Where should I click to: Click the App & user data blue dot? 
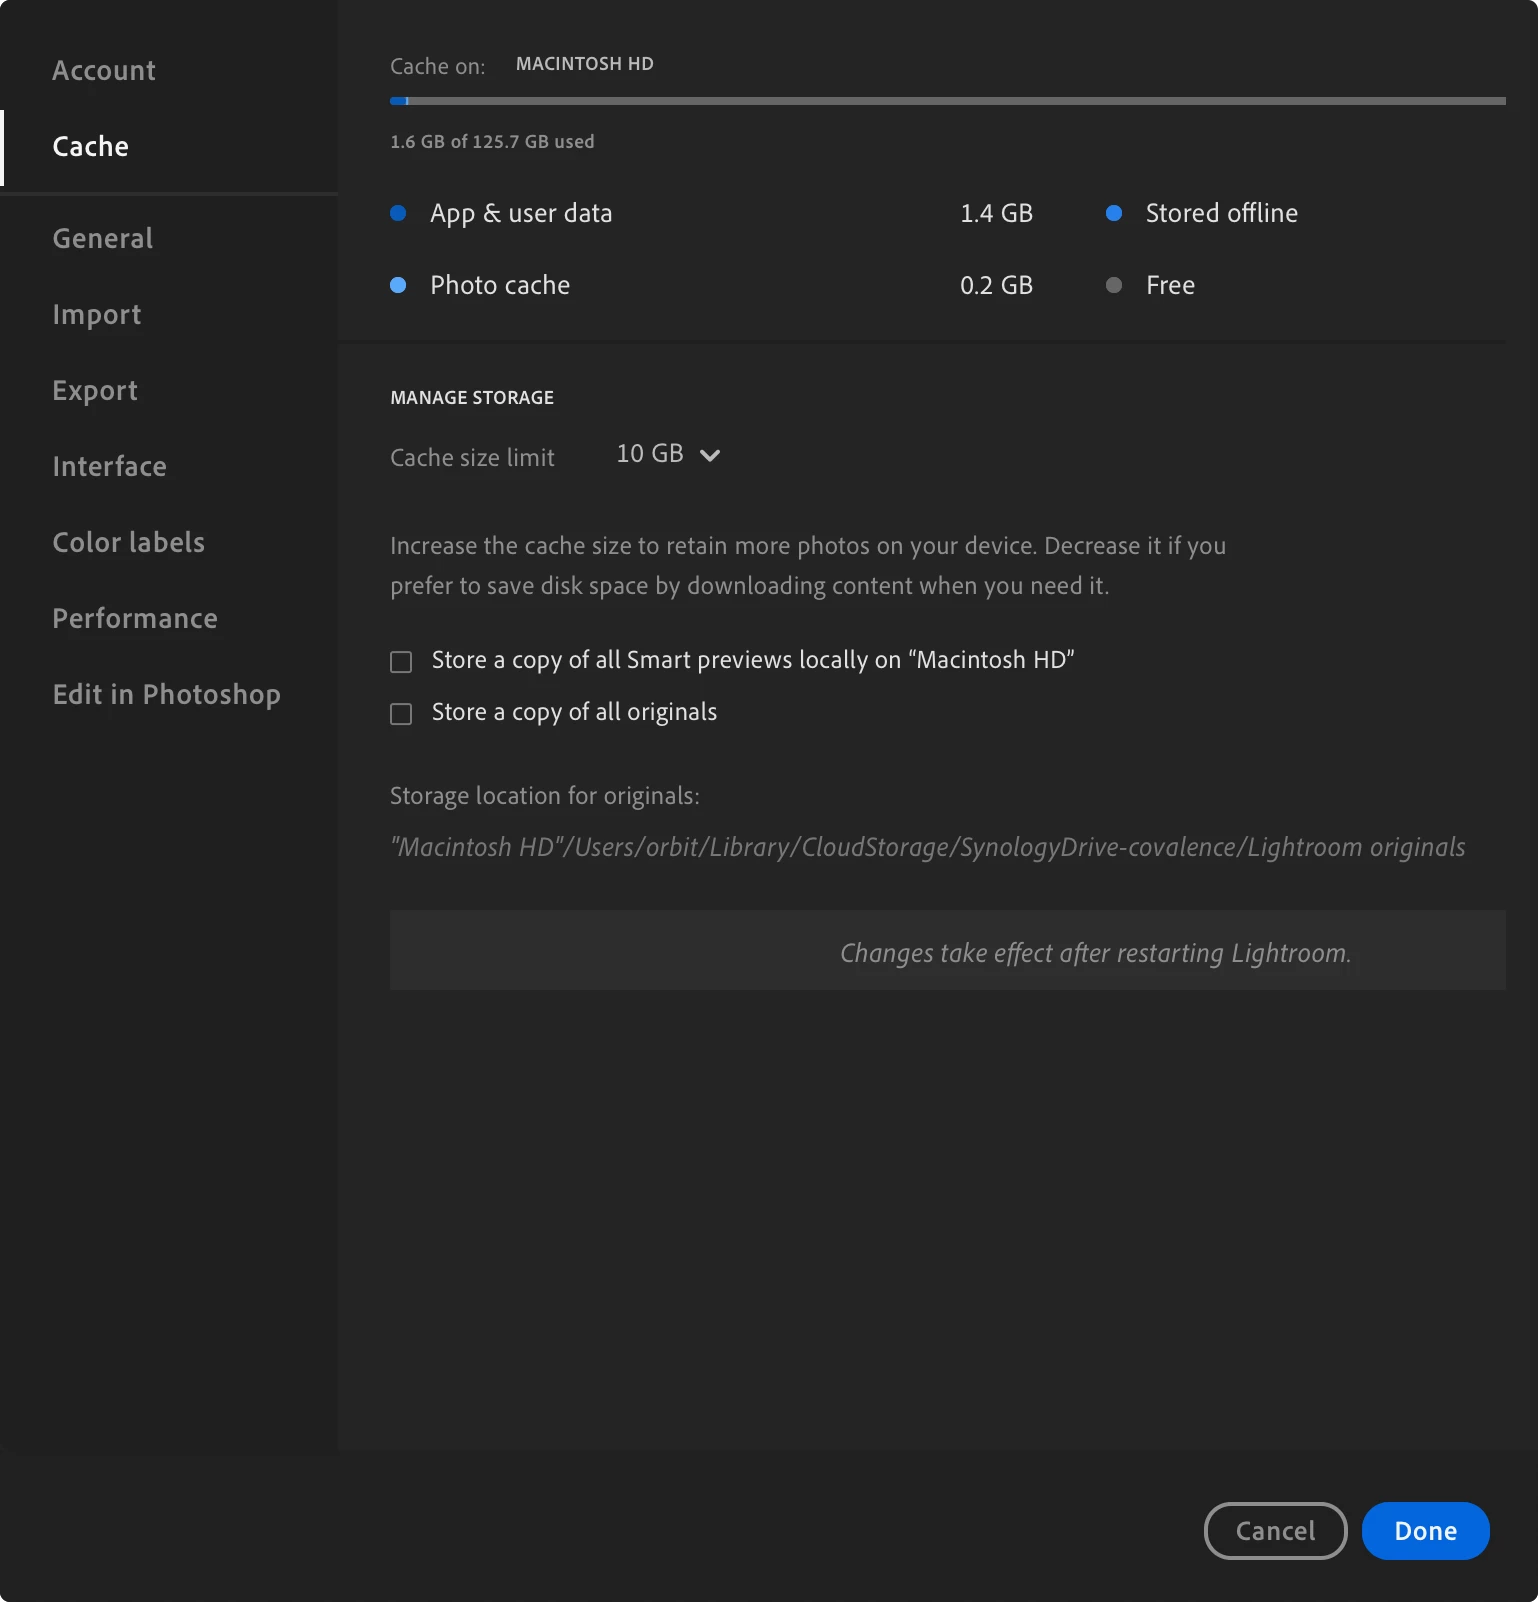click(398, 213)
